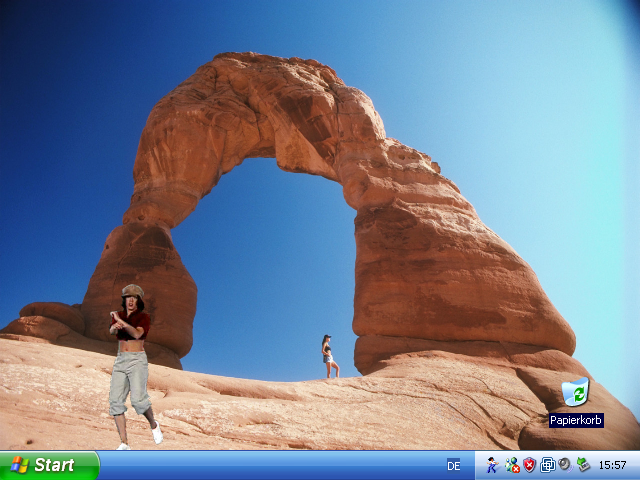640x480 pixels.
Task: Click the Safely Remove Hardware icon
Action: [582, 465]
